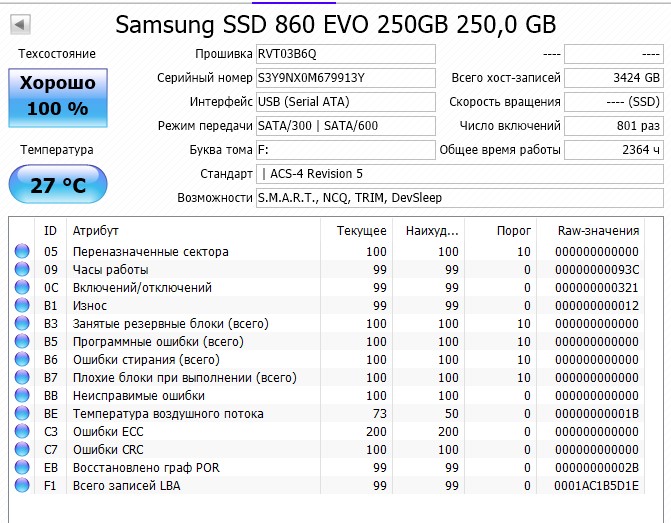Image resolution: width=671 pixels, height=523 pixels.
Task: Click the Порог column header
Action: (500, 231)
